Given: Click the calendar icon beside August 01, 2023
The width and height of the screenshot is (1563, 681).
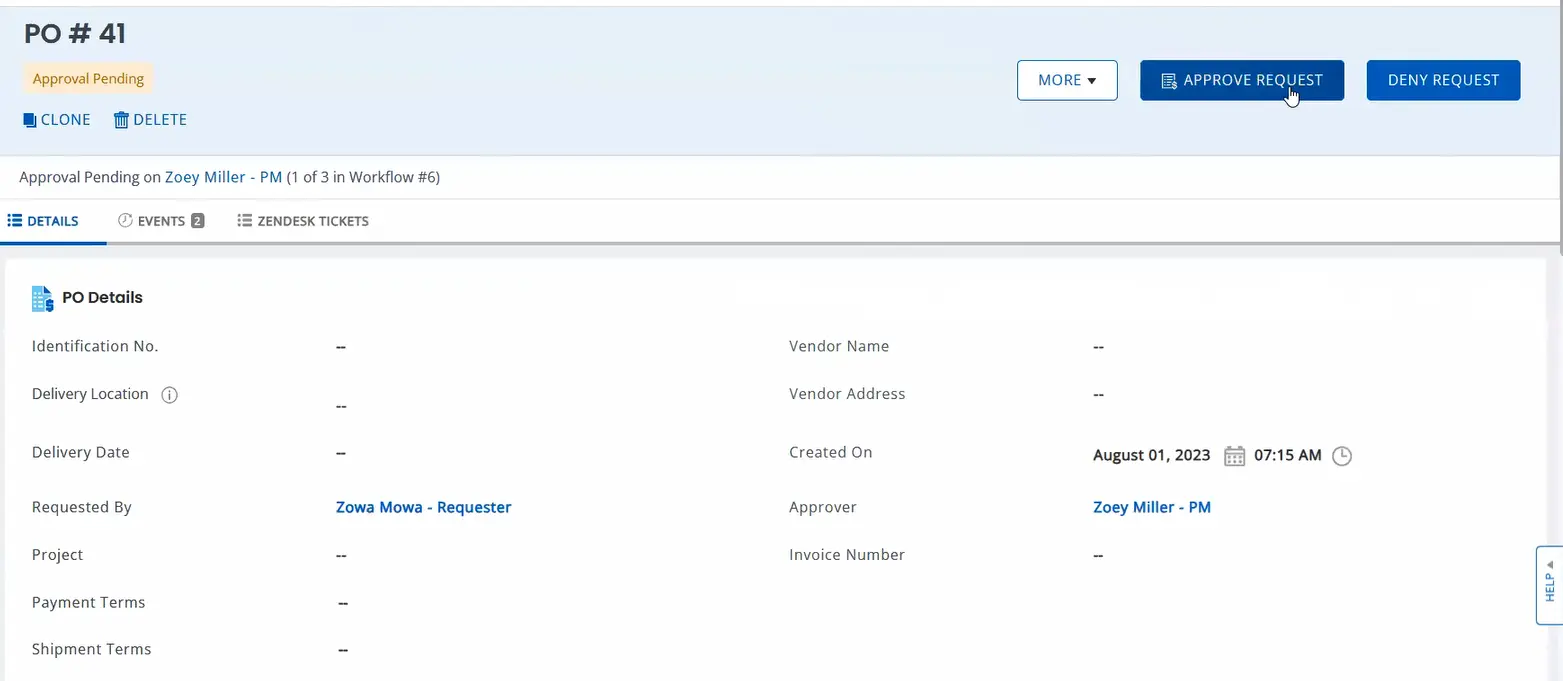Looking at the screenshot, I should pos(1233,455).
